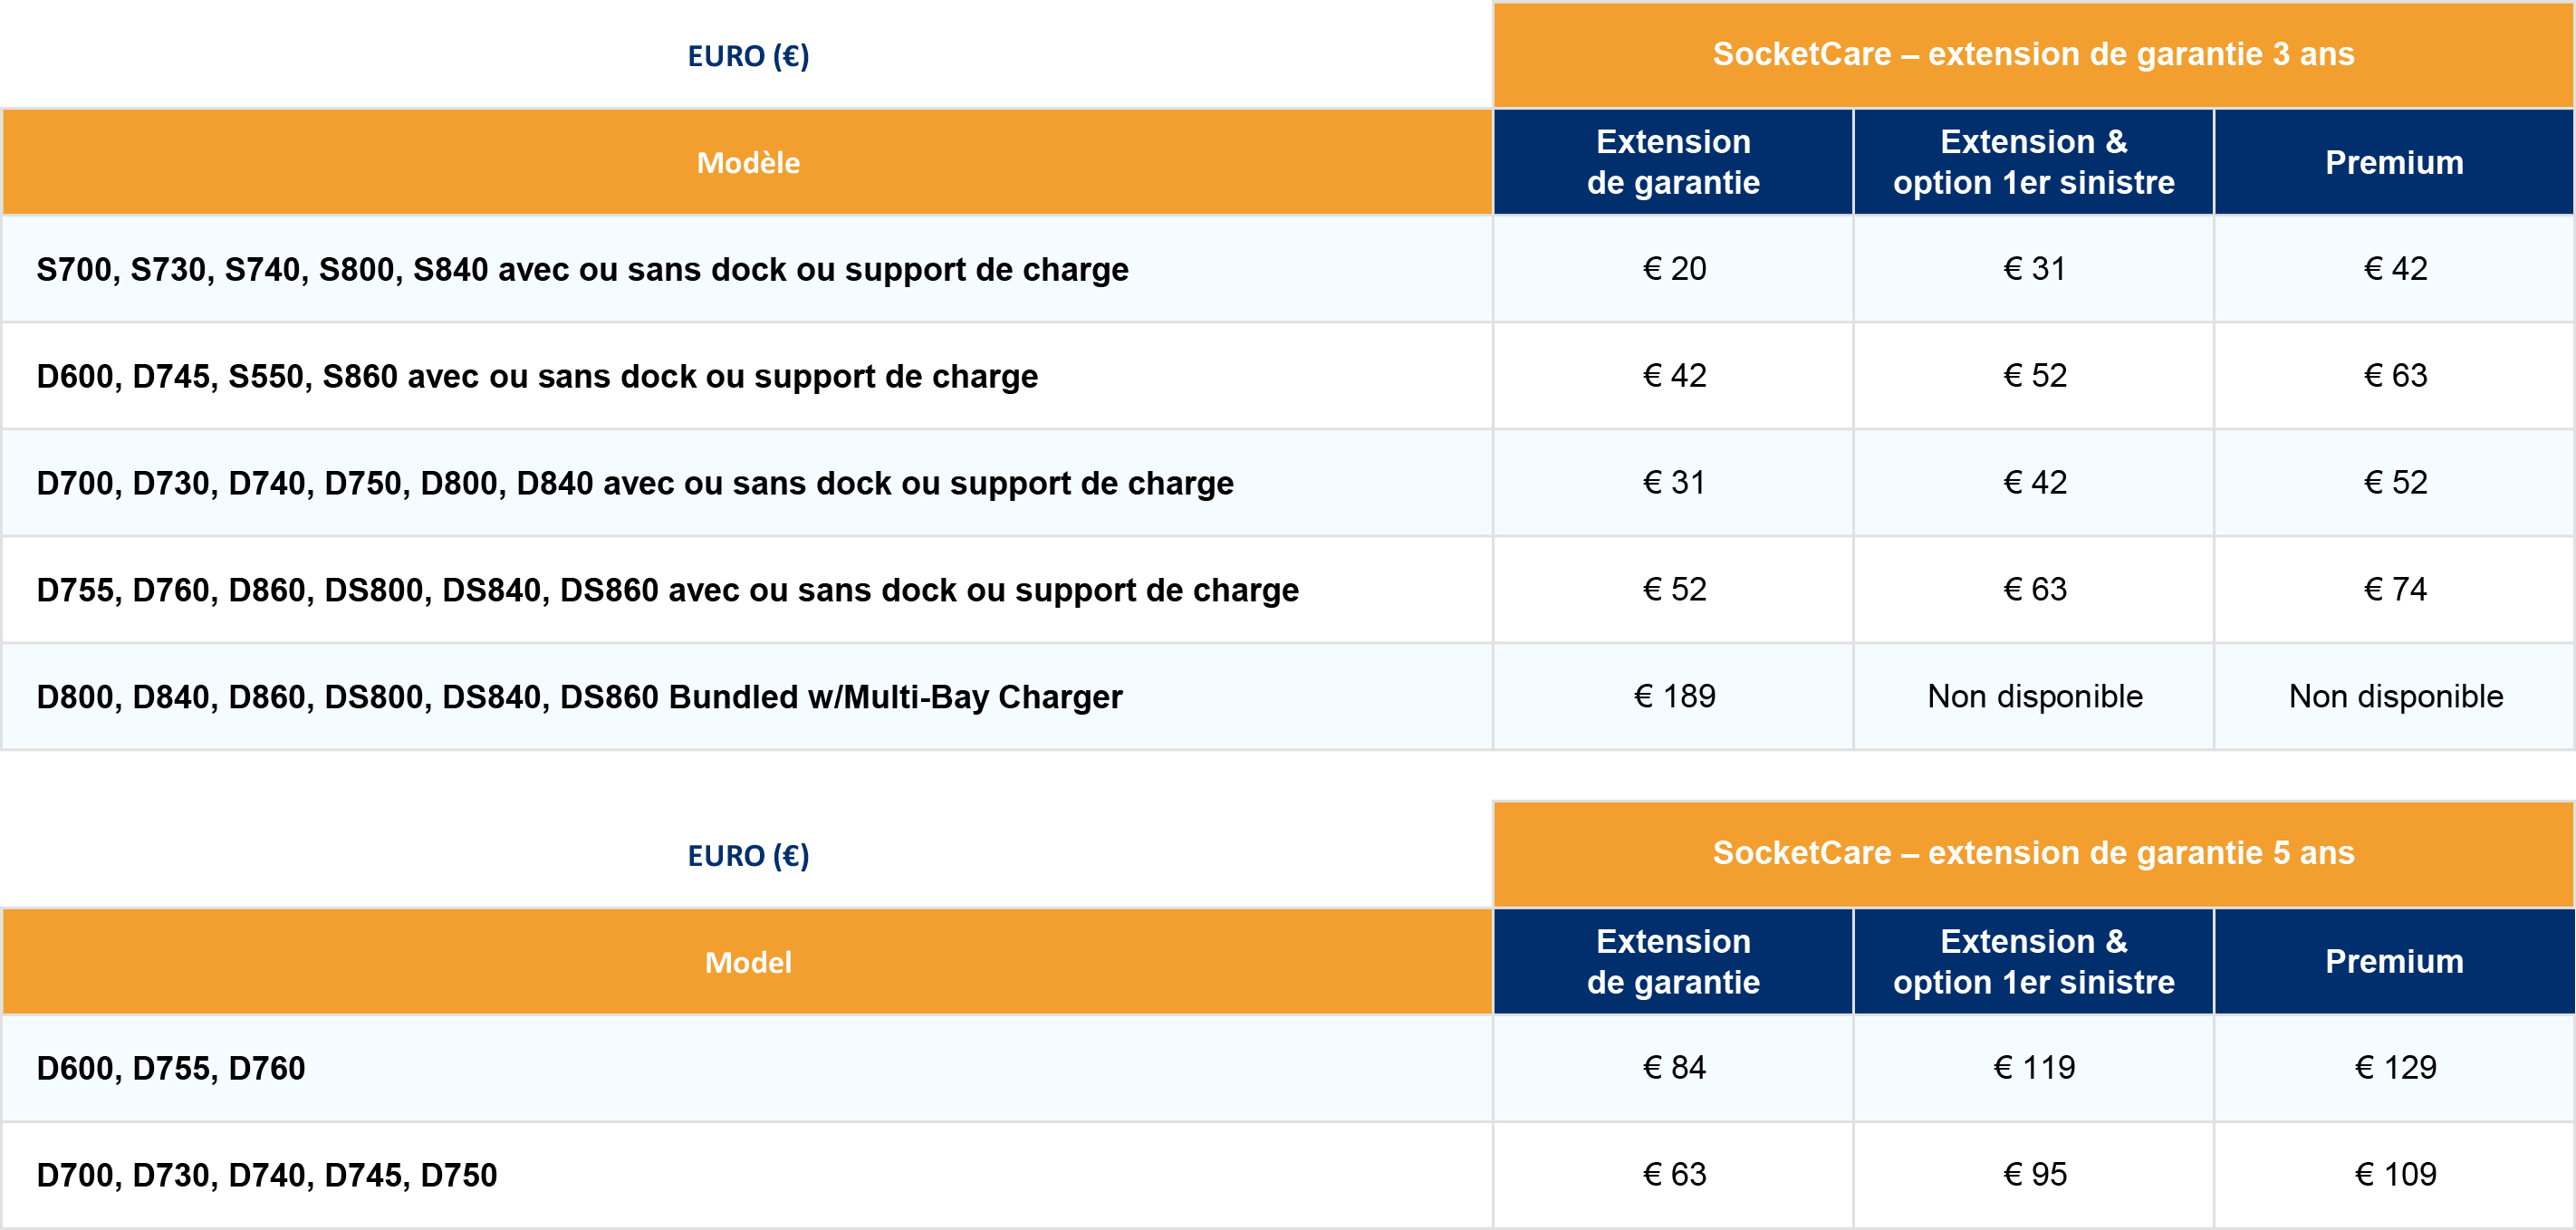Select the € 95 option 1er sinistre price
The width and height of the screenshot is (2576, 1230).
(2033, 1175)
